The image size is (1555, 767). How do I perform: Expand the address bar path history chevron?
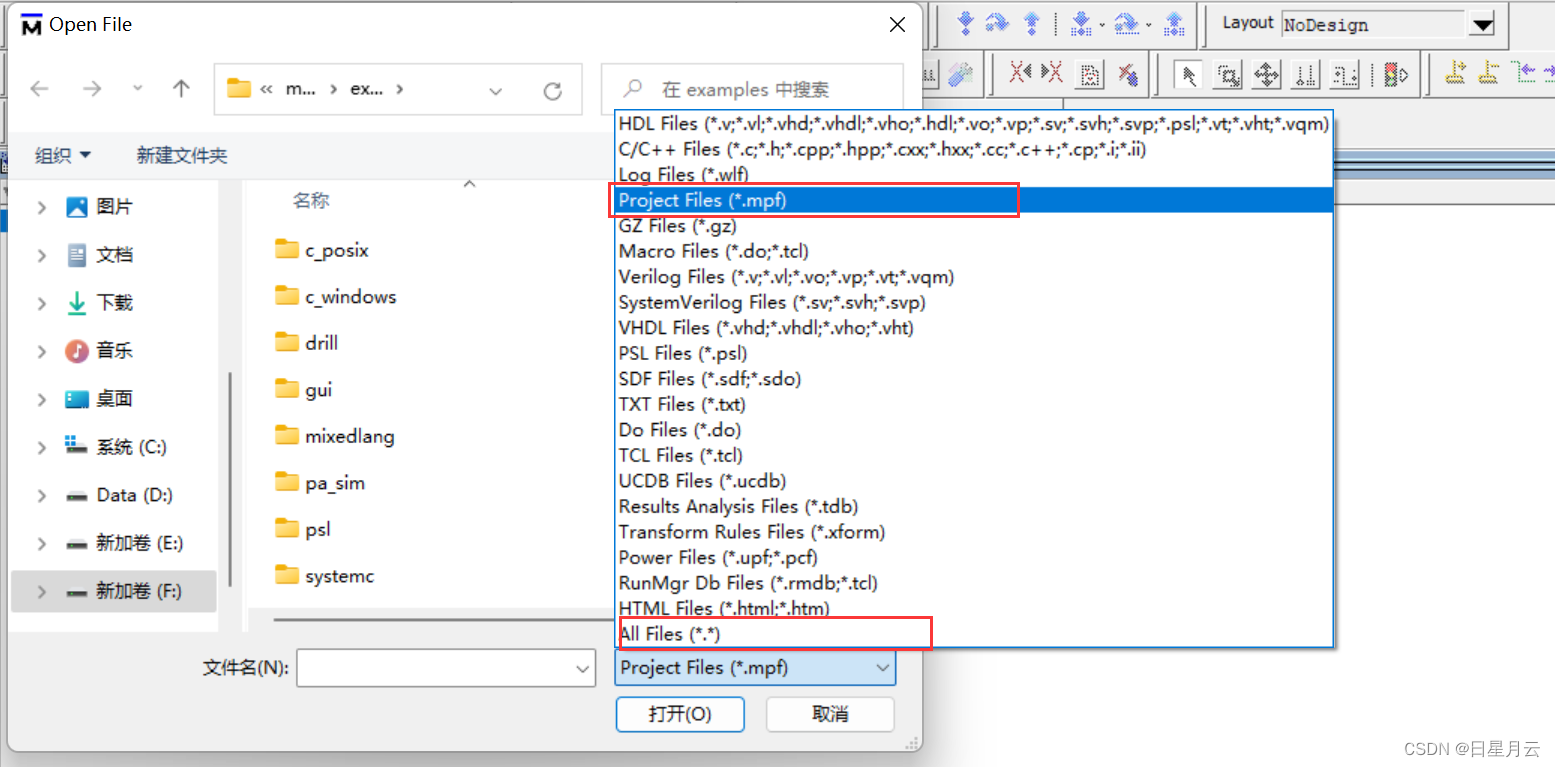point(495,91)
